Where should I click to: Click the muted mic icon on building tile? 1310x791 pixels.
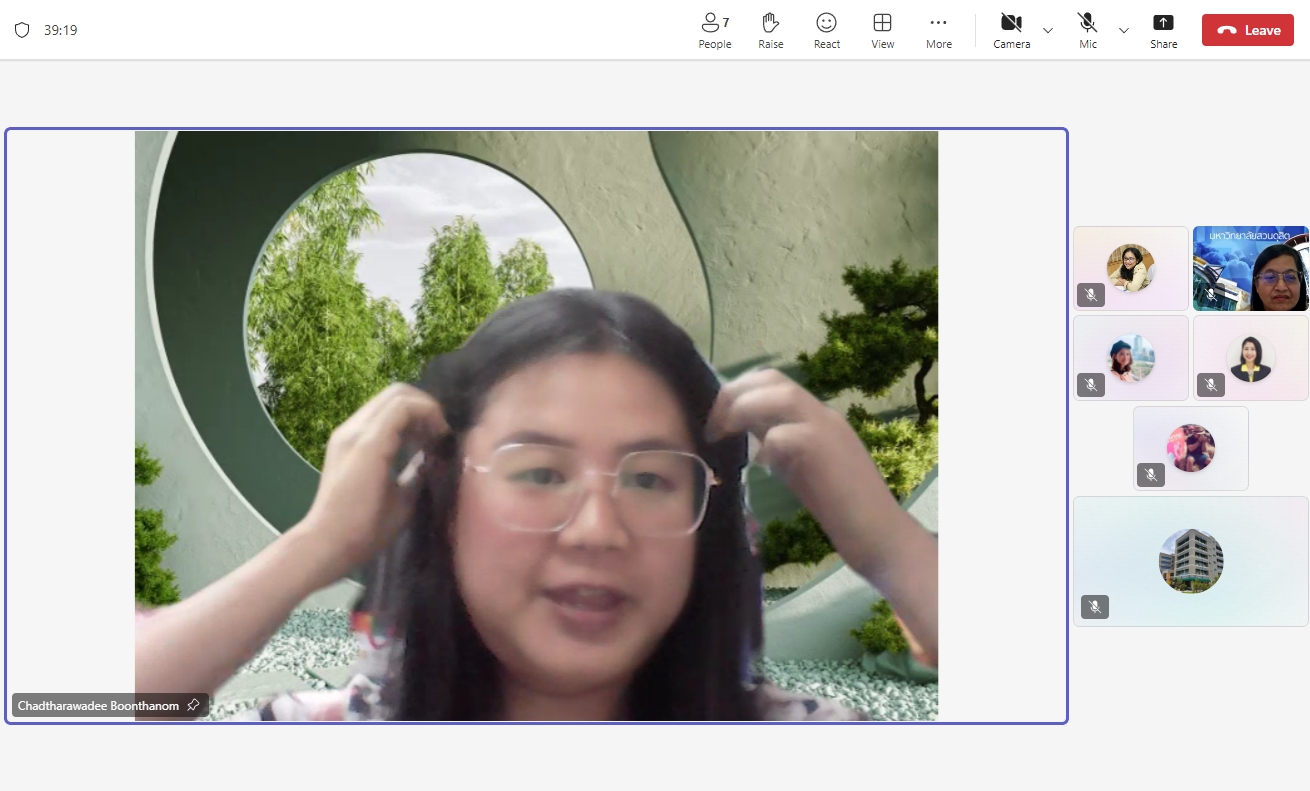[1095, 607]
